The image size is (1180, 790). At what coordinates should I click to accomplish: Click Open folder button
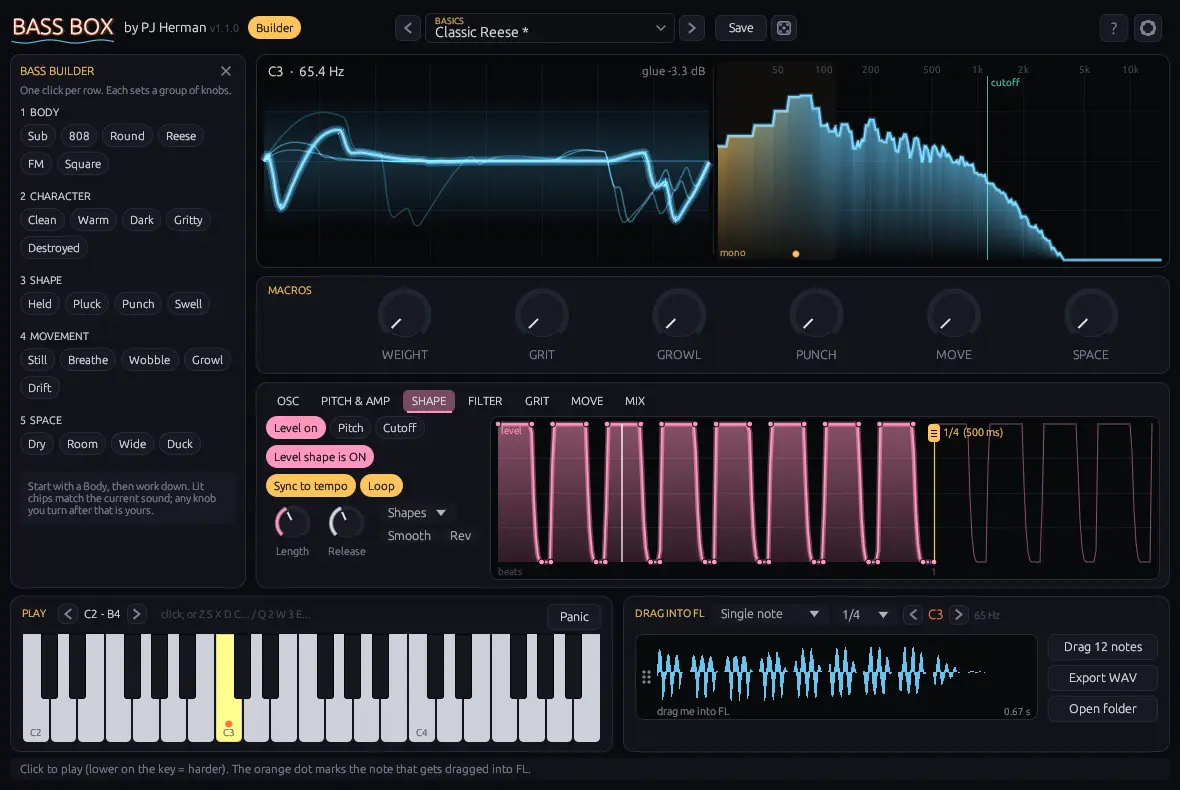pos(1102,709)
